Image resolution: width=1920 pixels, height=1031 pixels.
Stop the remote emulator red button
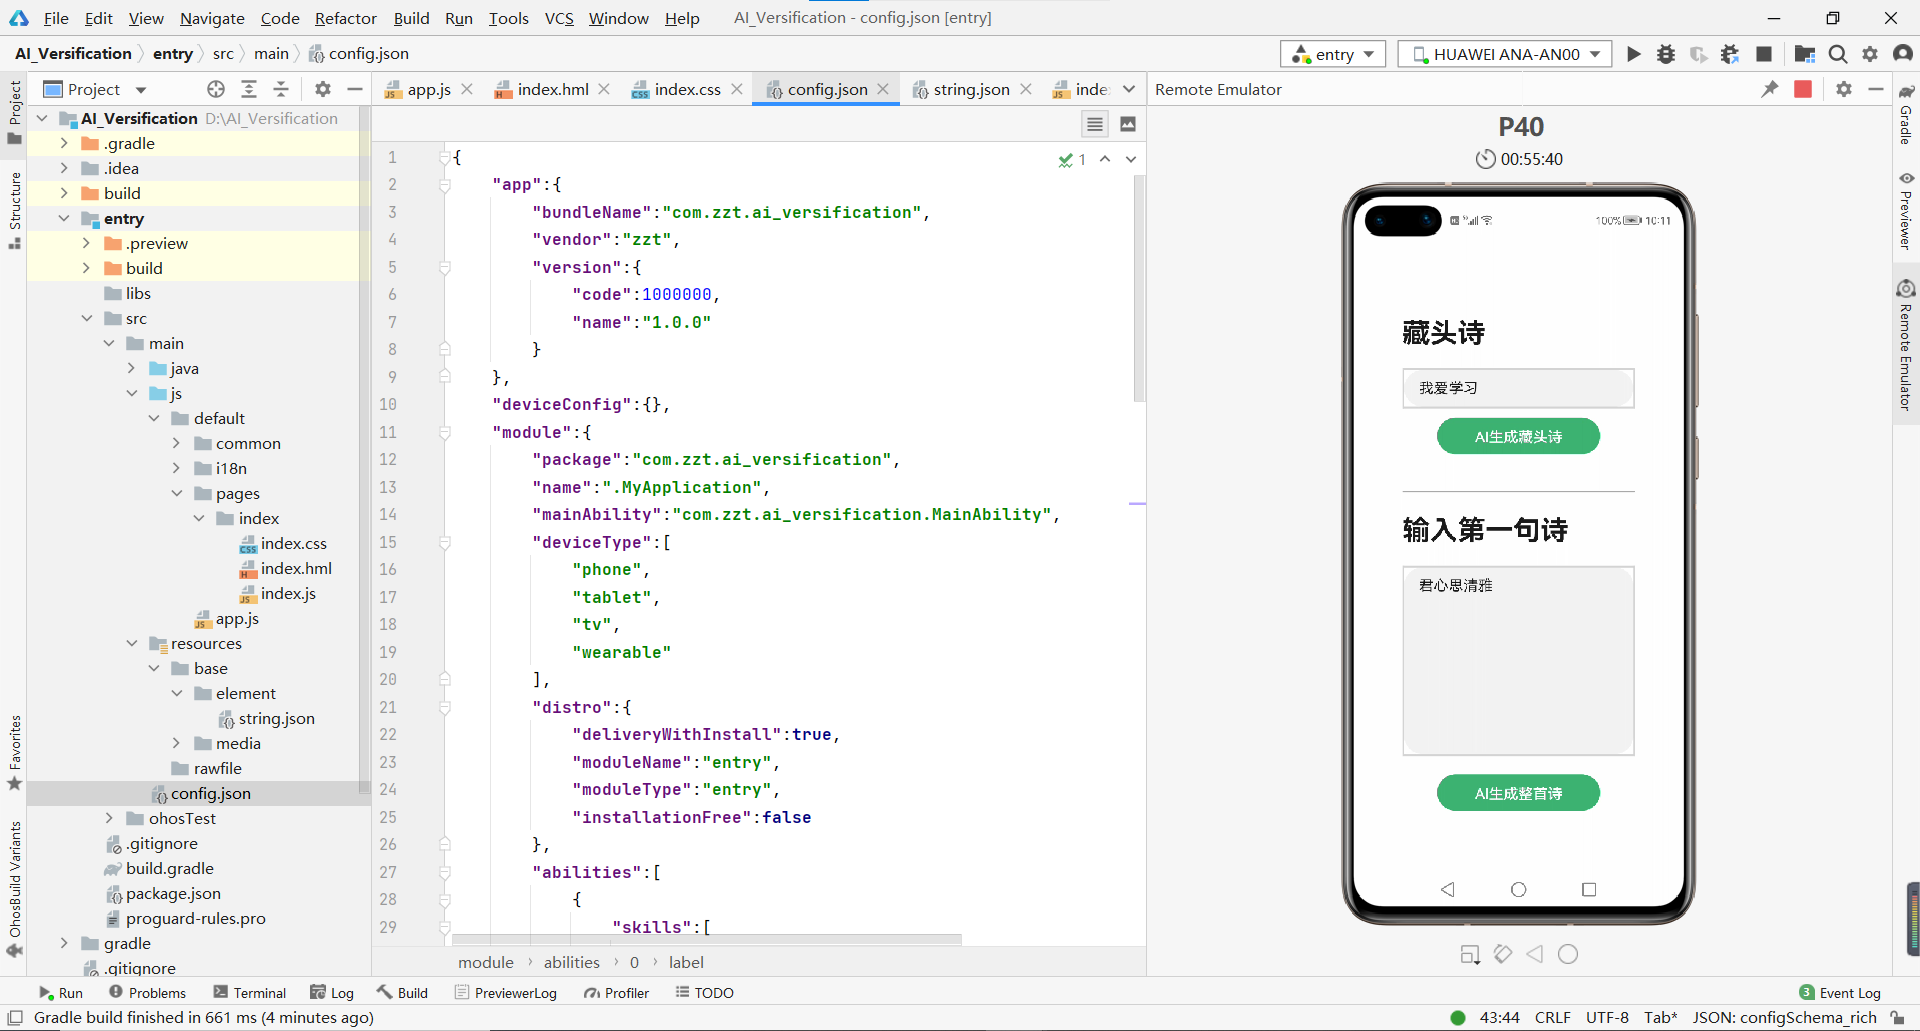click(1803, 89)
